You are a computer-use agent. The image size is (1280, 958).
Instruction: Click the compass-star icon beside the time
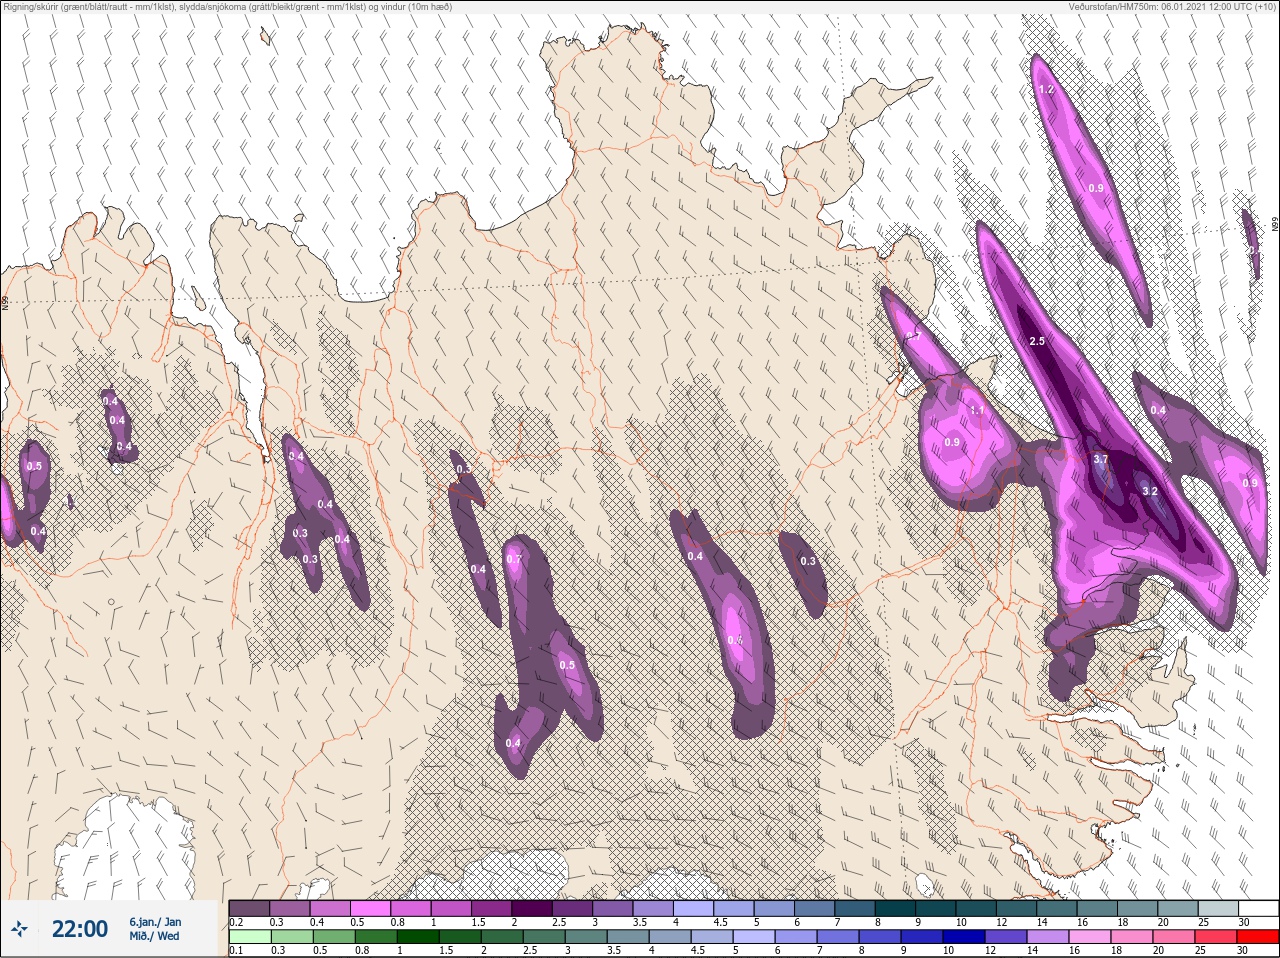(x=18, y=929)
